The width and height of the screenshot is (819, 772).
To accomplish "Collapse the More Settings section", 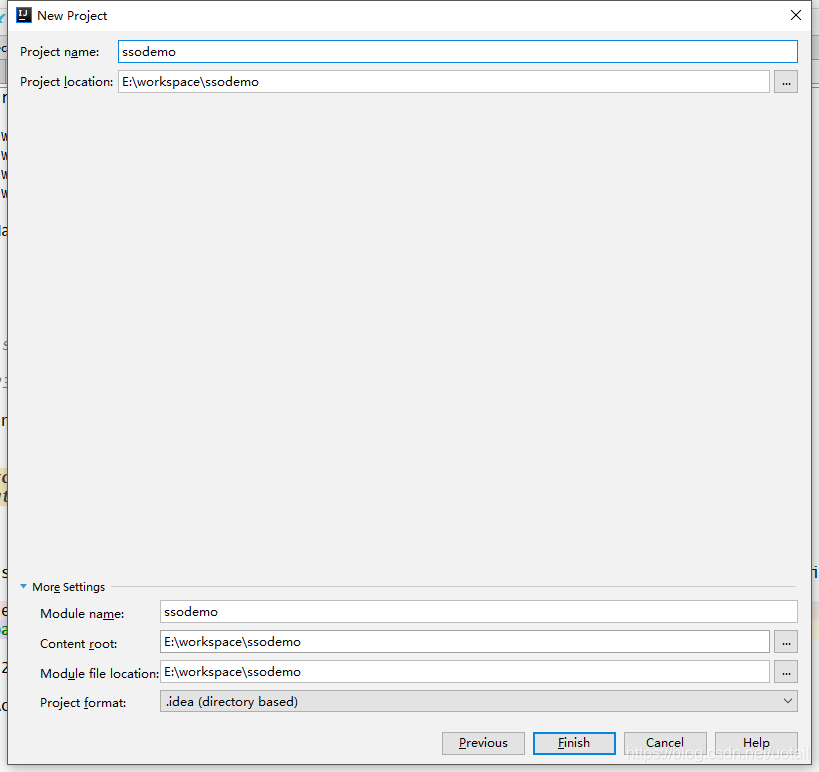I will coord(24,587).
